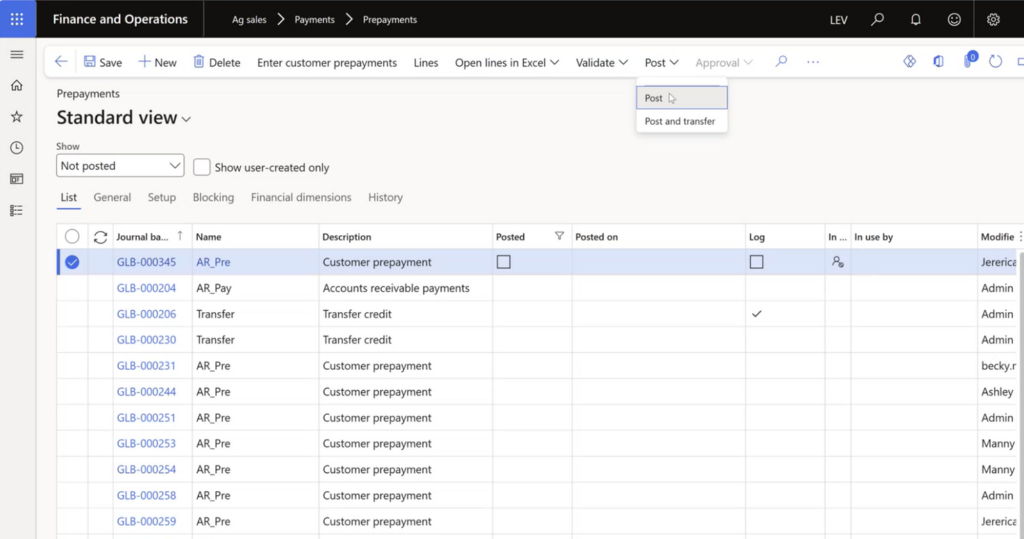1024x539 pixels.
Task: Click In use user icon for GLB-000345
Action: [x=837, y=262]
